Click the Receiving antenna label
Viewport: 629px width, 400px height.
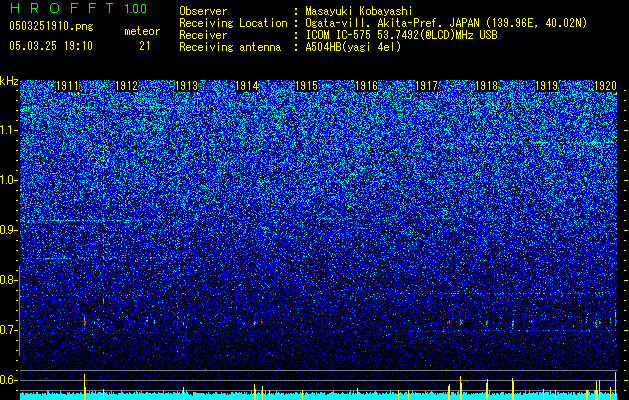coord(230,47)
